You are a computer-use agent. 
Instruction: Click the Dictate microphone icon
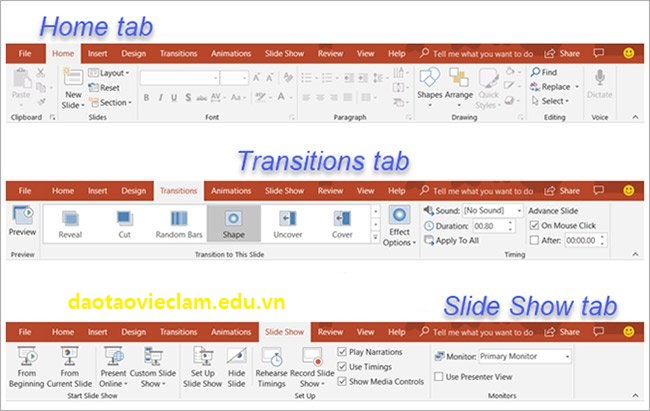click(x=599, y=78)
